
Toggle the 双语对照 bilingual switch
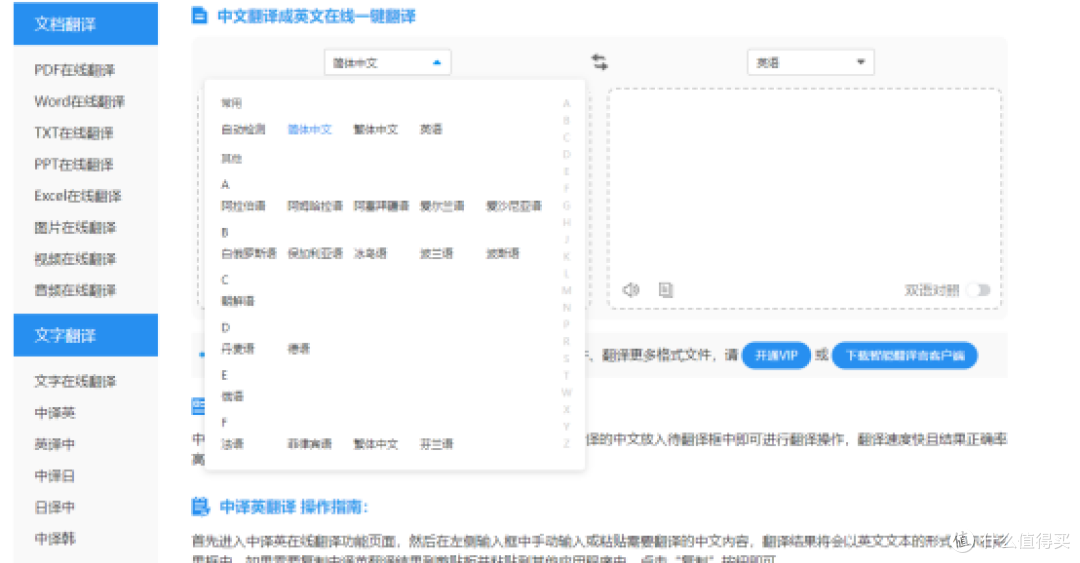point(978,290)
